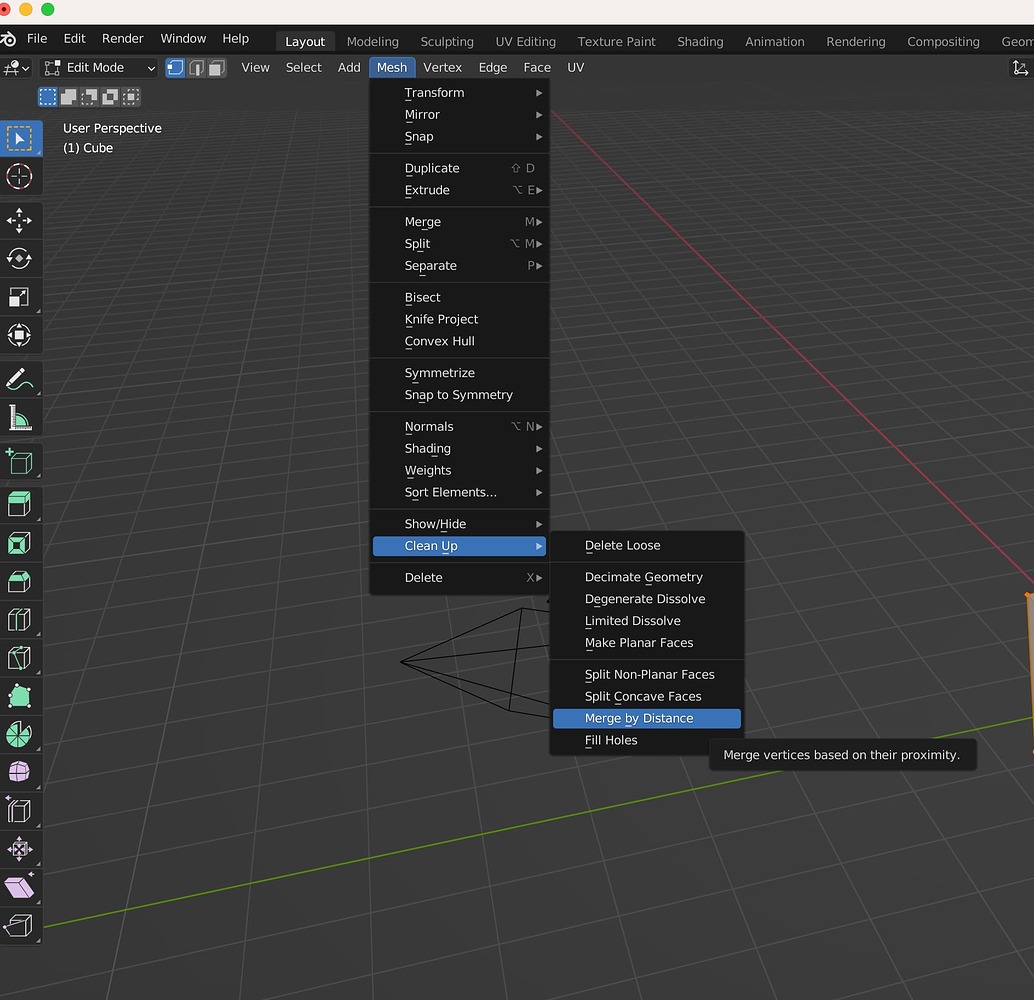Choose the Extrude Region tool
1034x1000 pixels.
(22, 504)
